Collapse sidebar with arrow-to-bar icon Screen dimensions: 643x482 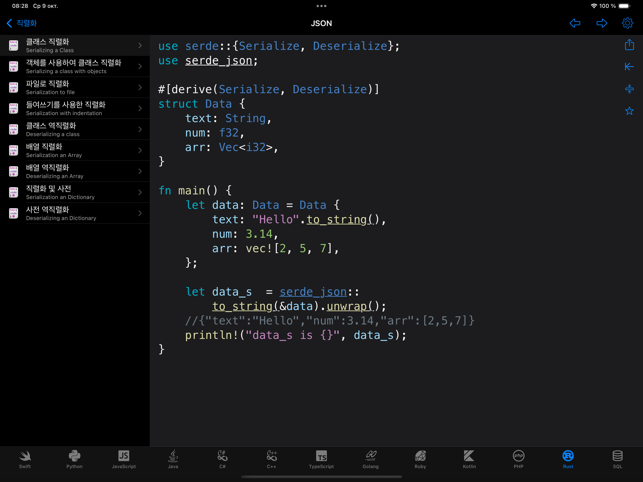coord(629,66)
